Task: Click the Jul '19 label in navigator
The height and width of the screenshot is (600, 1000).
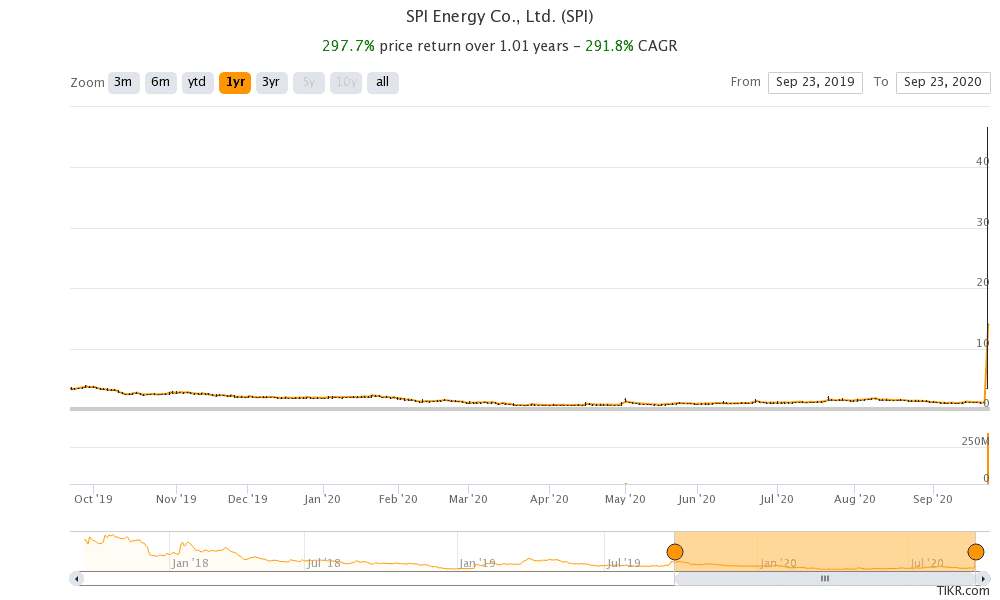Action: [x=624, y=563]
